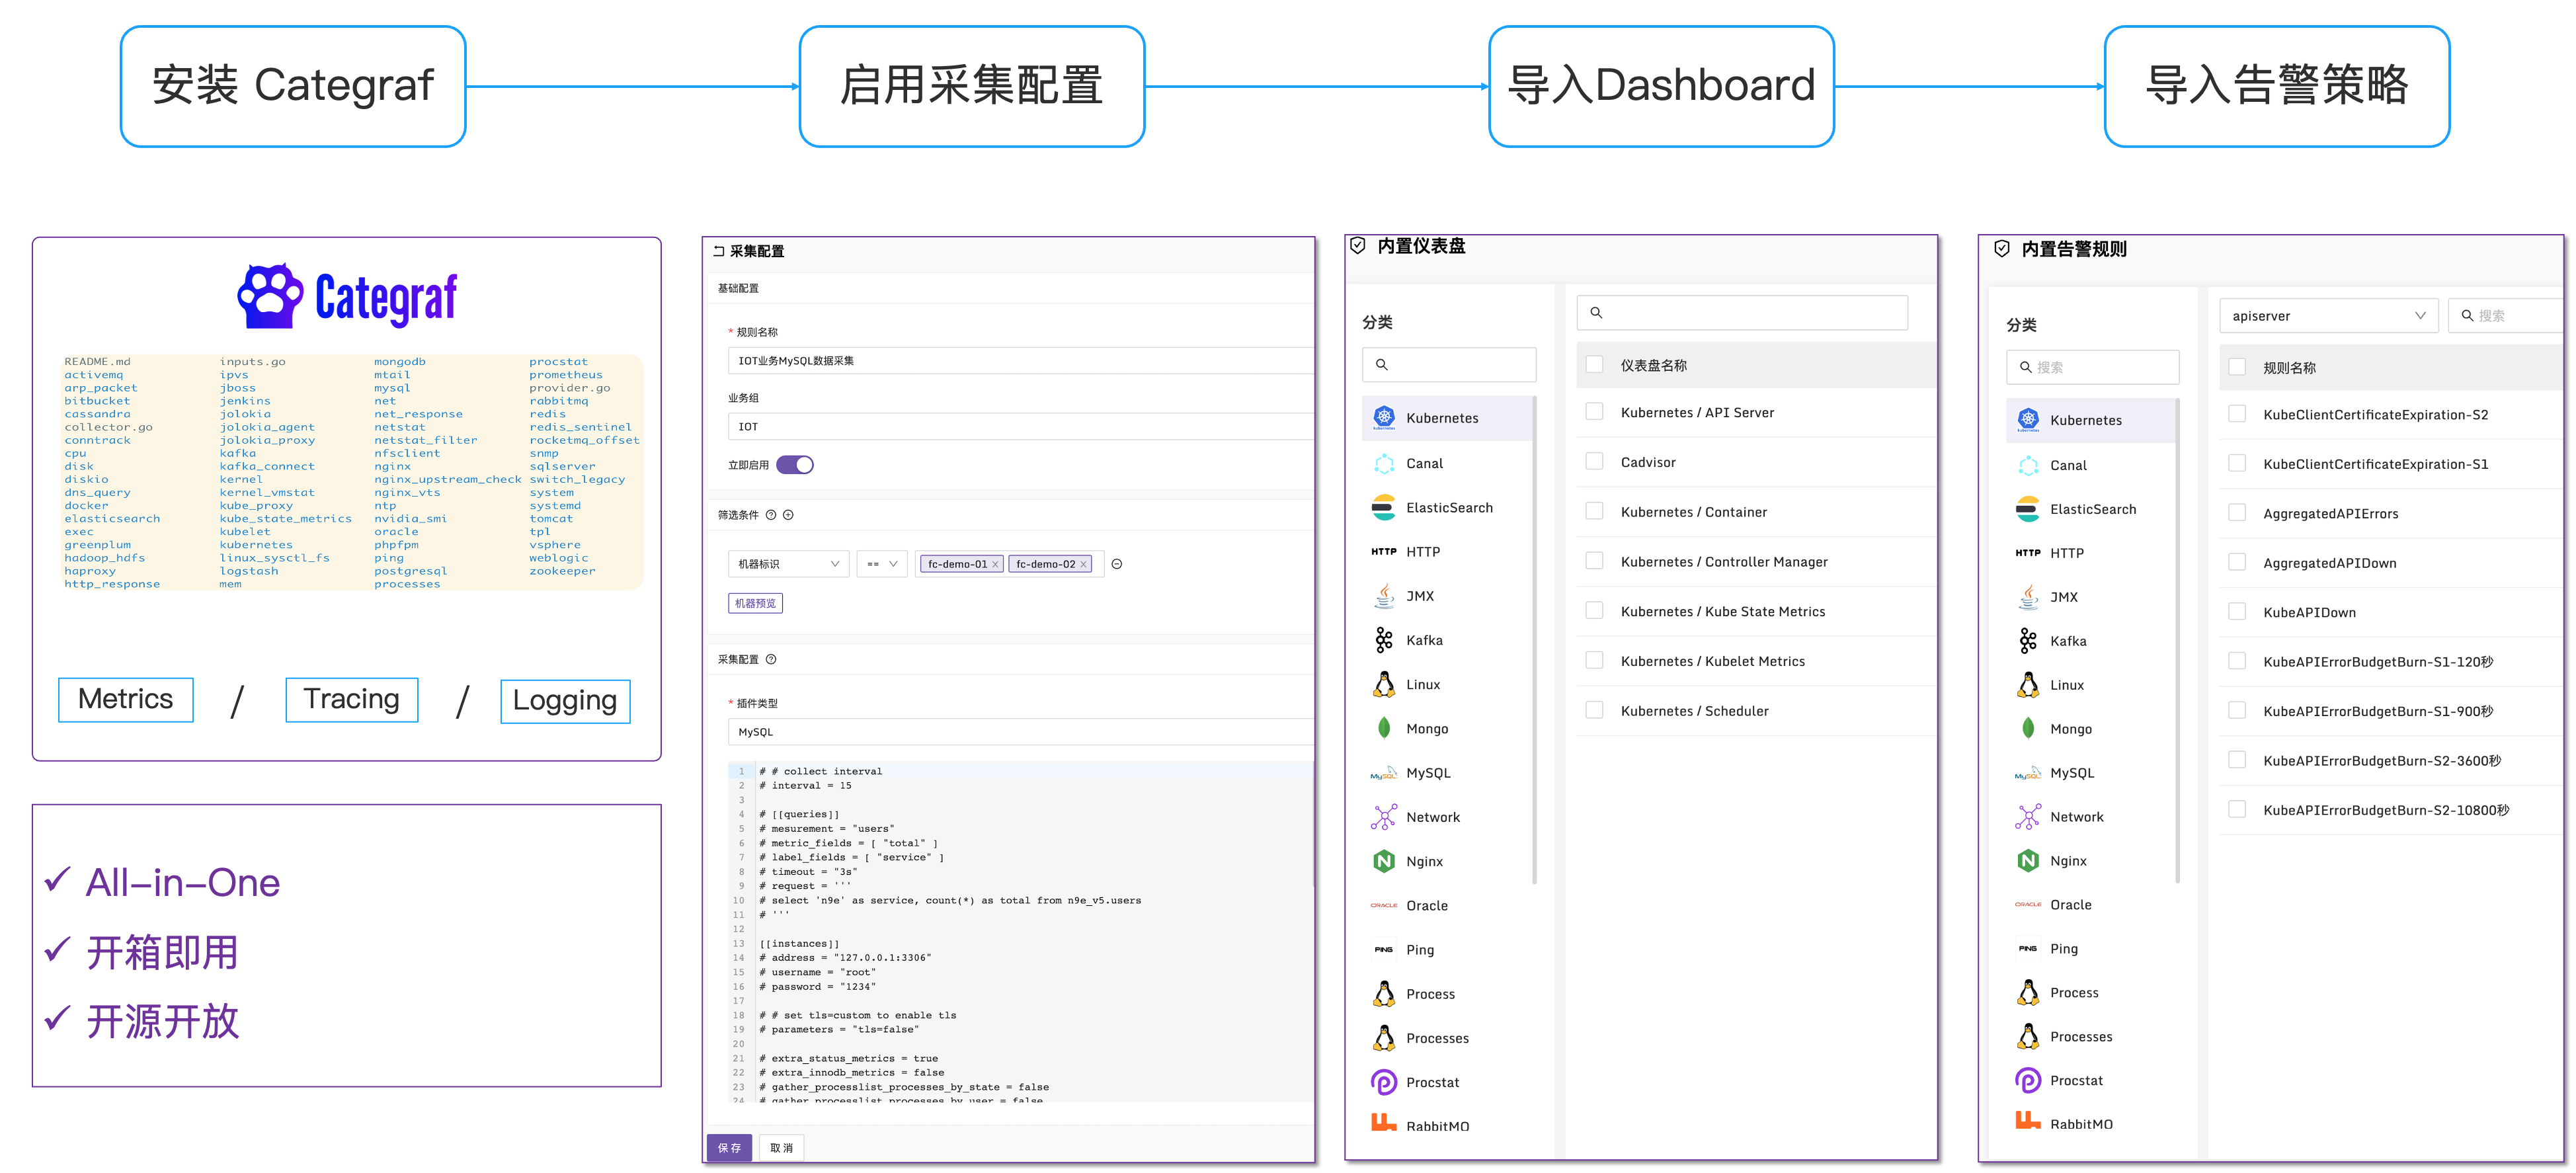This screenshot has width=2576, height=1173.
Task: Click the Kafka icon in alert rule categories
Action: point(2027,641)
